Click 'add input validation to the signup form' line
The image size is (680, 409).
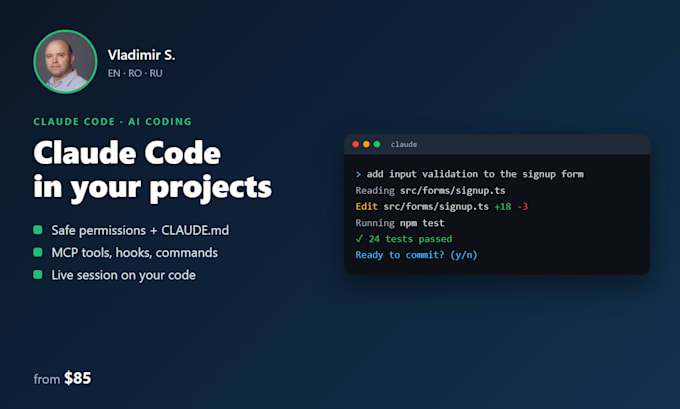coord(475,174)
